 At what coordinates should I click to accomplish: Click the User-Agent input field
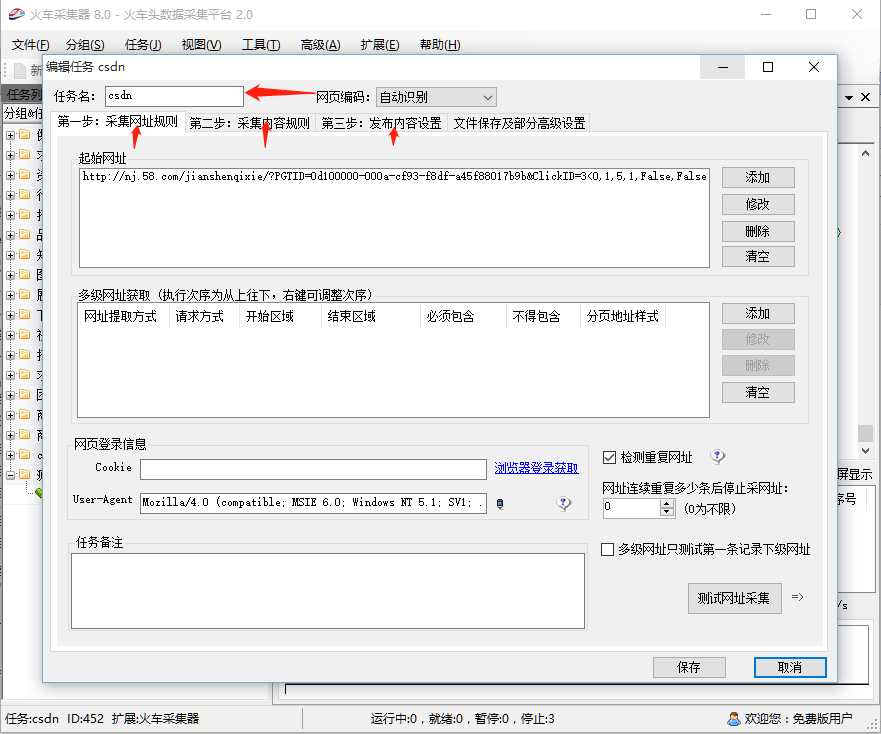click(x=313, y=502)
